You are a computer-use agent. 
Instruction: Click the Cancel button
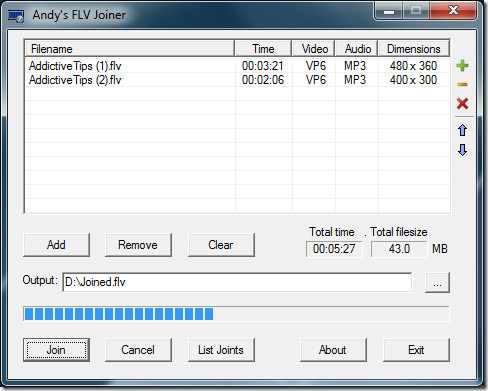(138, 350)
